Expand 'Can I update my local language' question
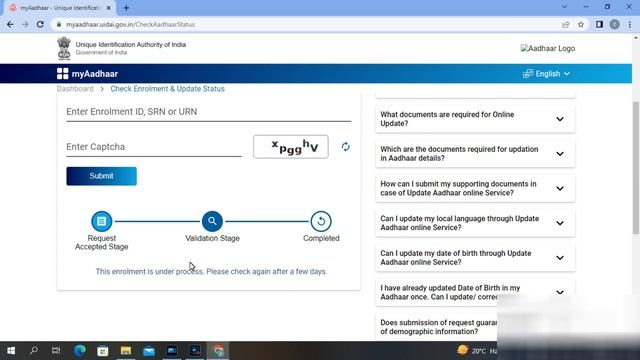 pyautogui.click(x=475, y=223)
